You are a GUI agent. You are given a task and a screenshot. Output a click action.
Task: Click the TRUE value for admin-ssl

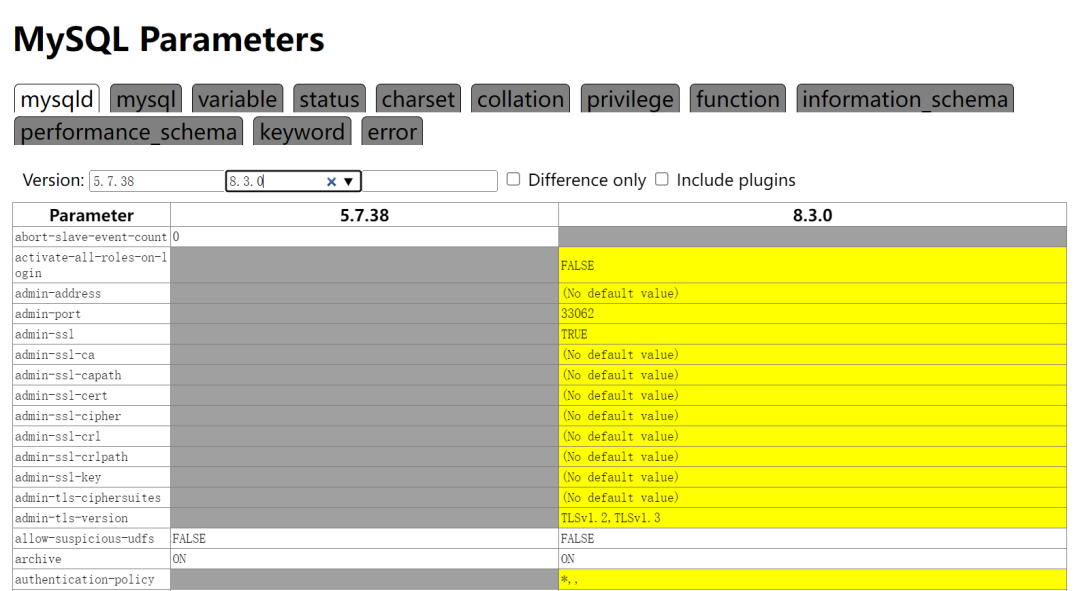click(x=574, y=334)
